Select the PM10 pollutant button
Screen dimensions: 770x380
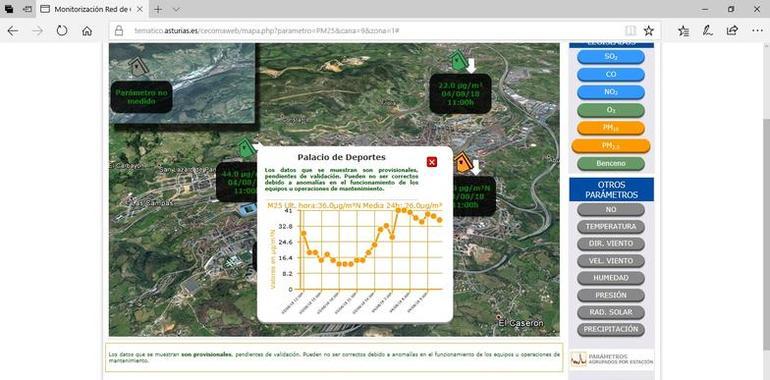point(611,128)
